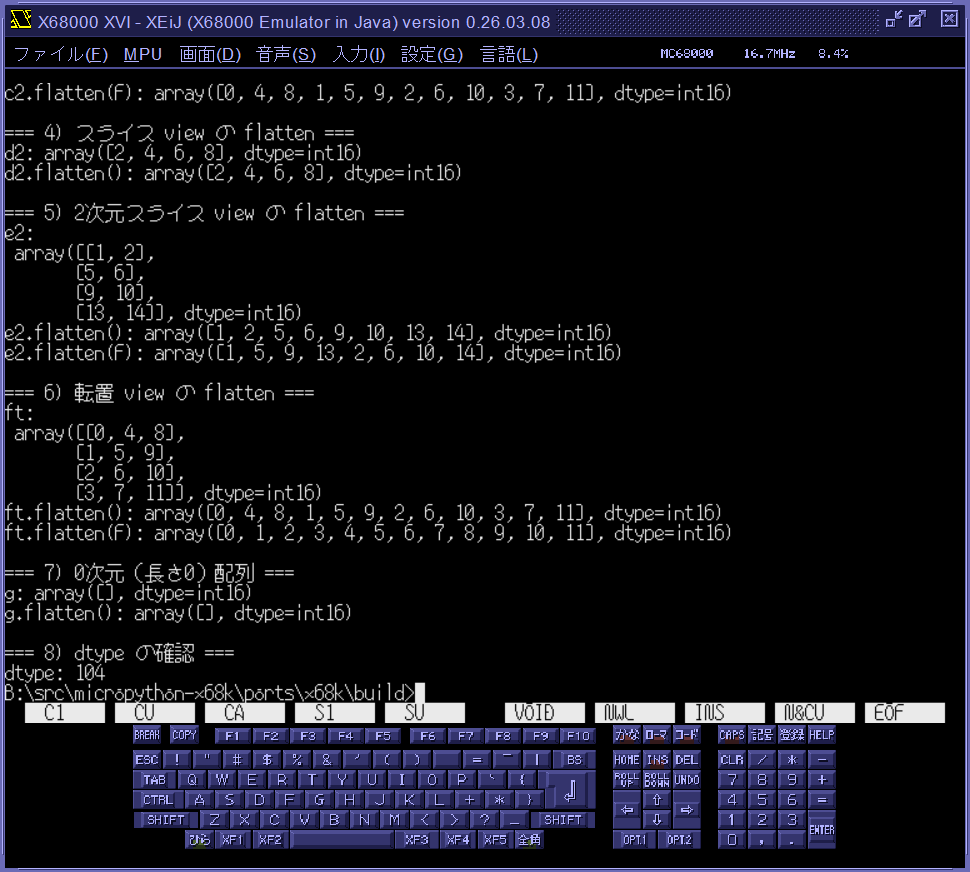Viewport: 970px width, 872px height.
Task: Tap the space bar on virtual keyboard
Action: (x=342, y=840)
